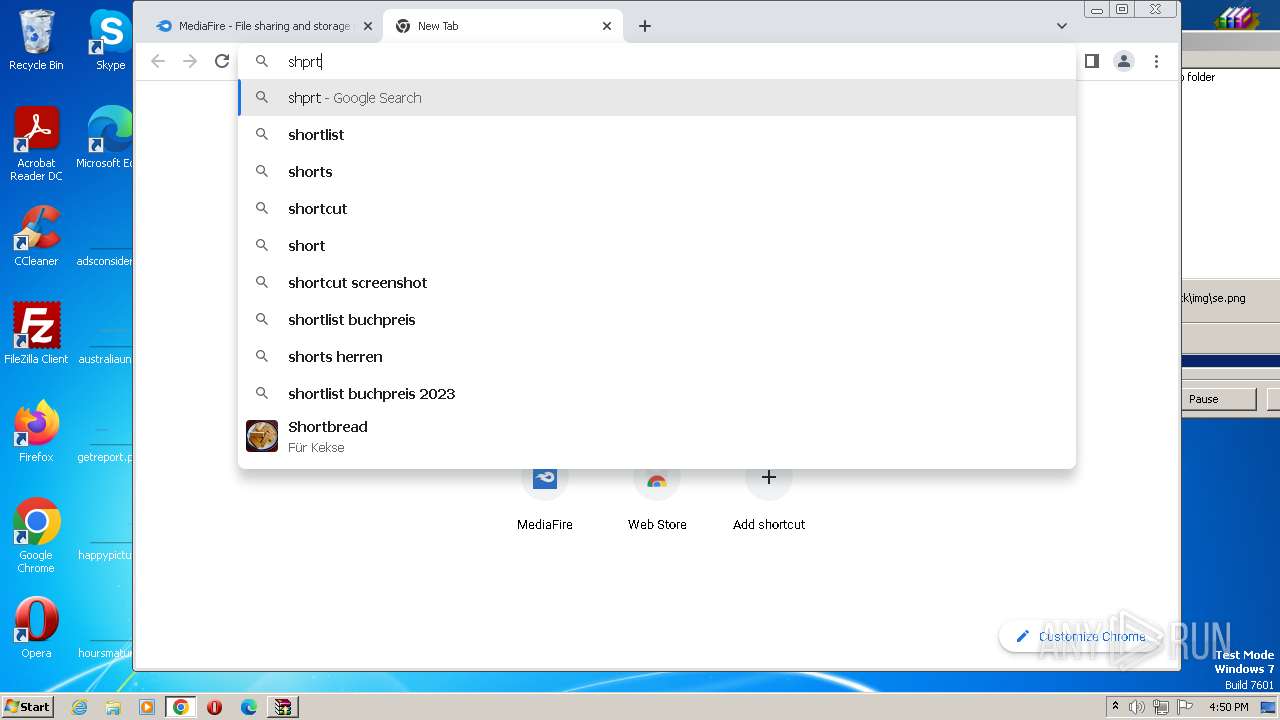The height and width of the screenshot is (720, 1280).
Task: Click into the address bar text 'shprt'
Action: (305, 61)
